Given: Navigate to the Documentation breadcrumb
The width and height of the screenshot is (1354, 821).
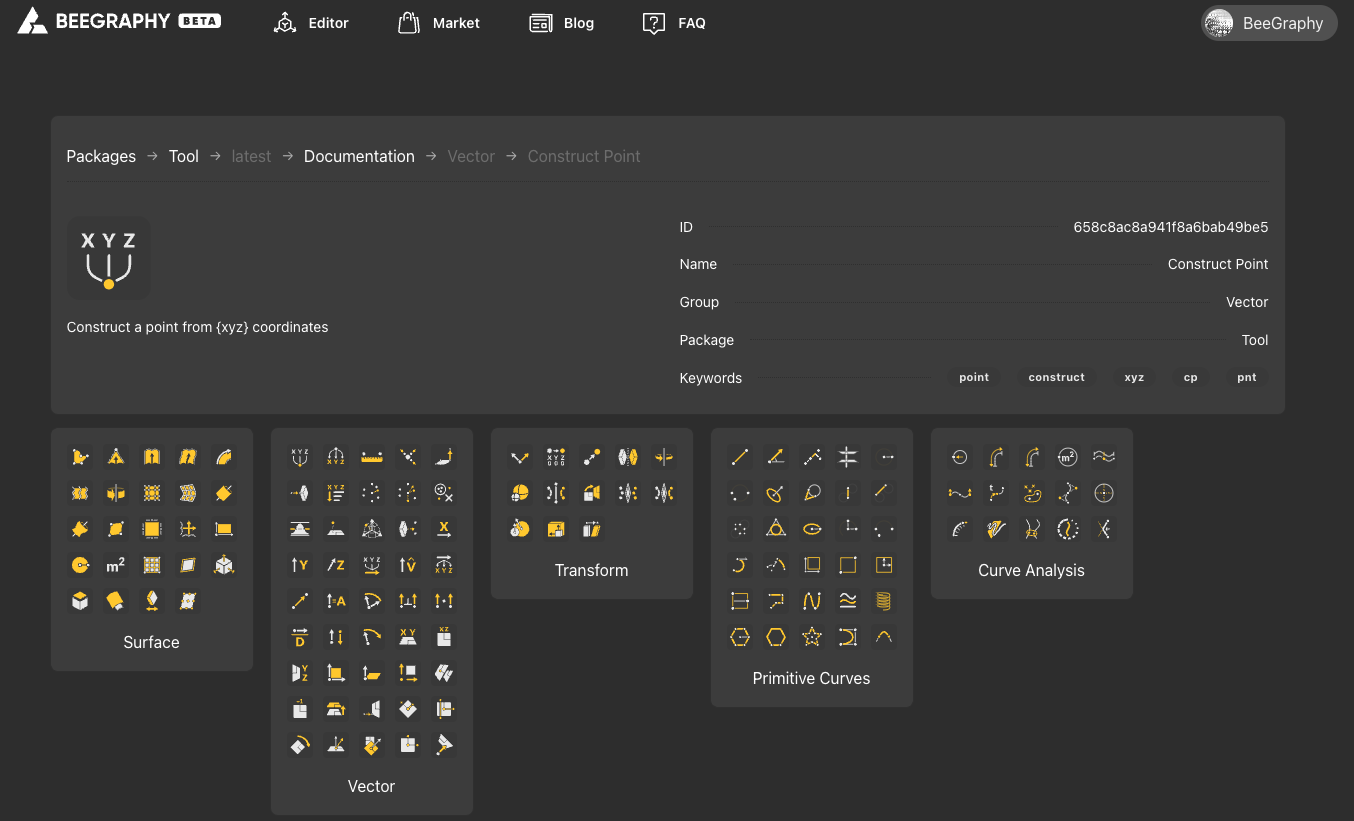Looking at the screenshot, I should 359,156.
